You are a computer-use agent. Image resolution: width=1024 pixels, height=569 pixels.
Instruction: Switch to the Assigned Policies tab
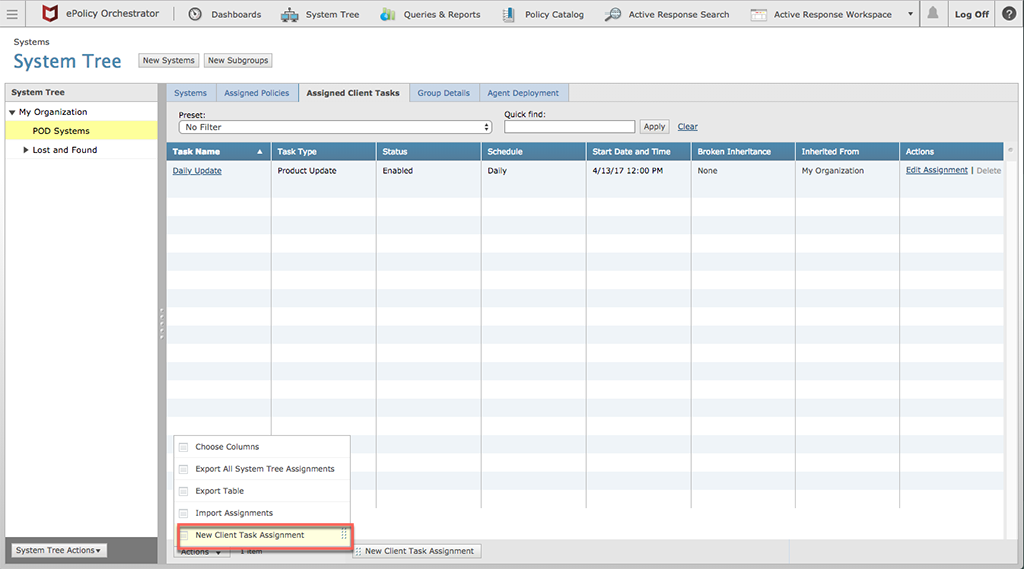click(x=257, y=93)
